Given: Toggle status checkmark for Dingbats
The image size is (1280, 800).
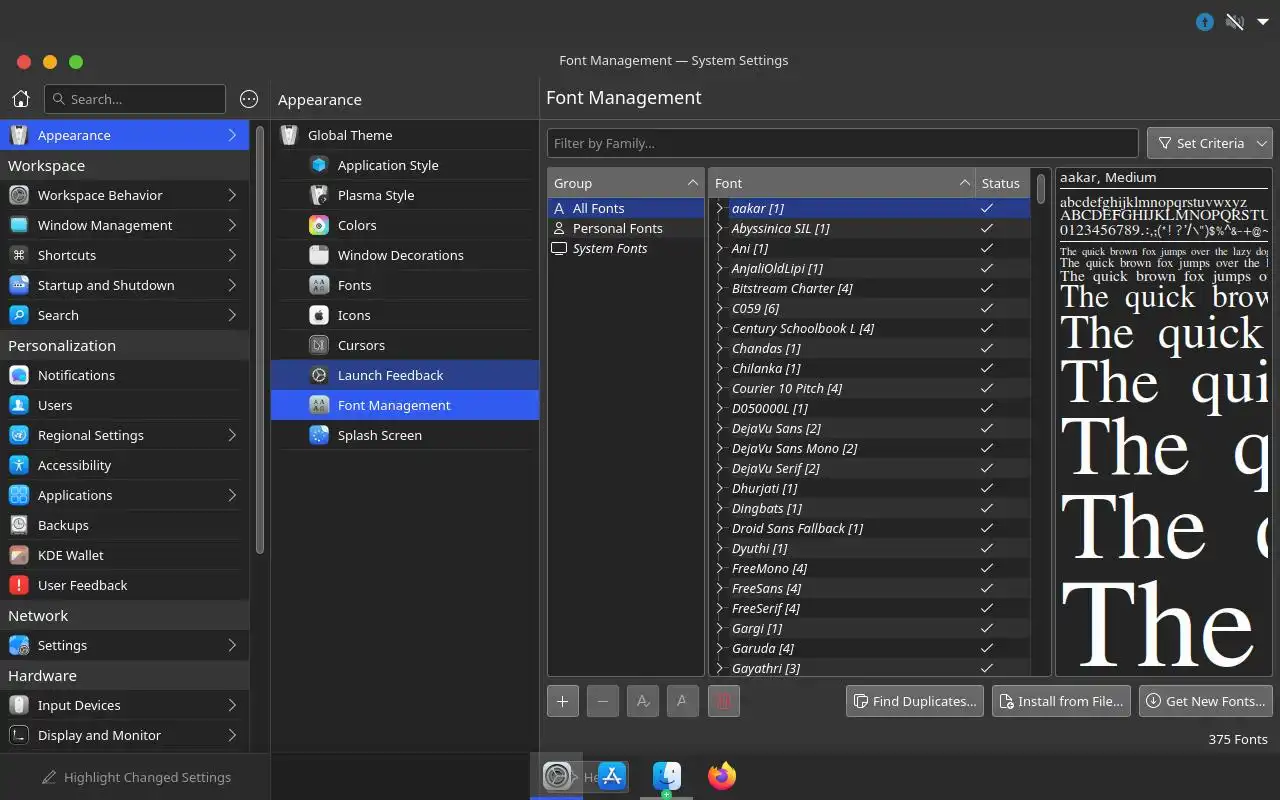Looking at the screenshot, I should (987, 508).
